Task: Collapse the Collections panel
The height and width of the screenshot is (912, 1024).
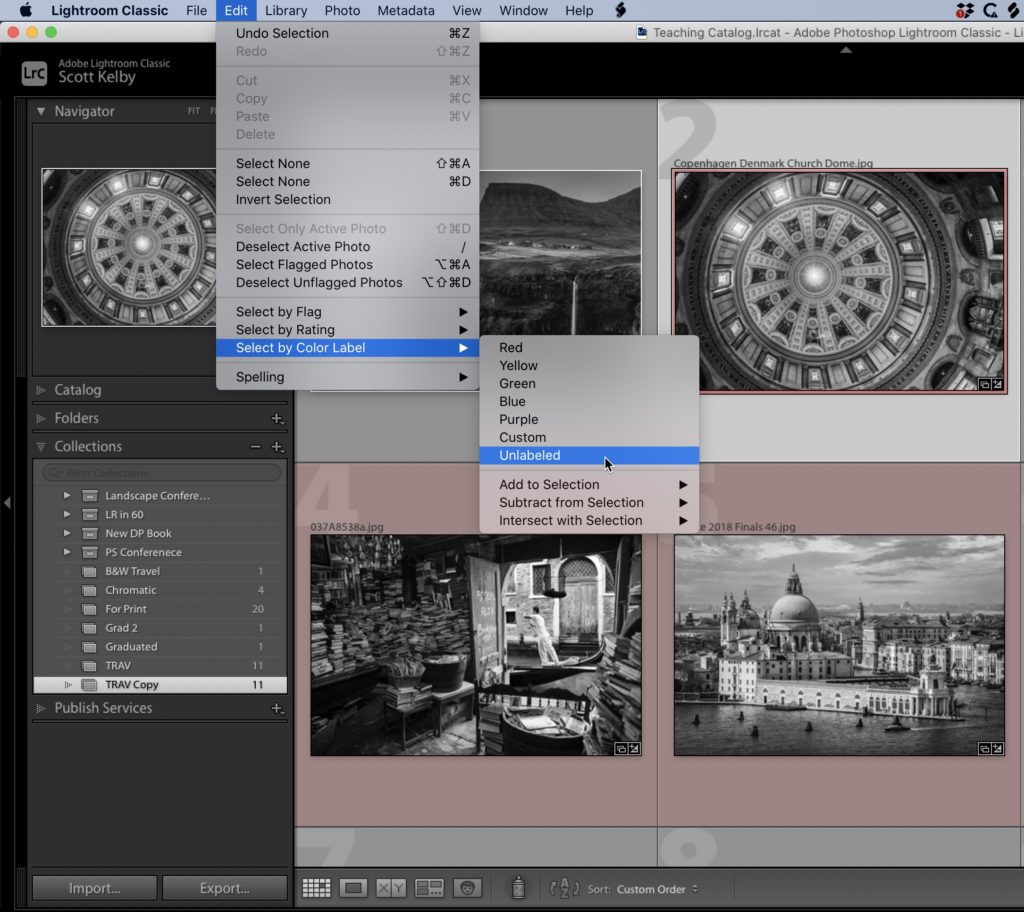Action: pos(41,447)
